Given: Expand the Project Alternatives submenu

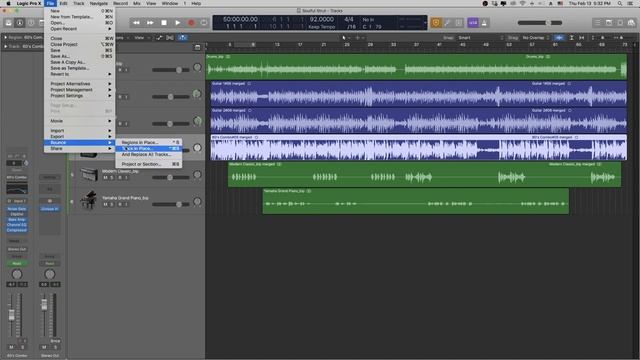Looking at the screenshot, I should [x=80, y=83].
